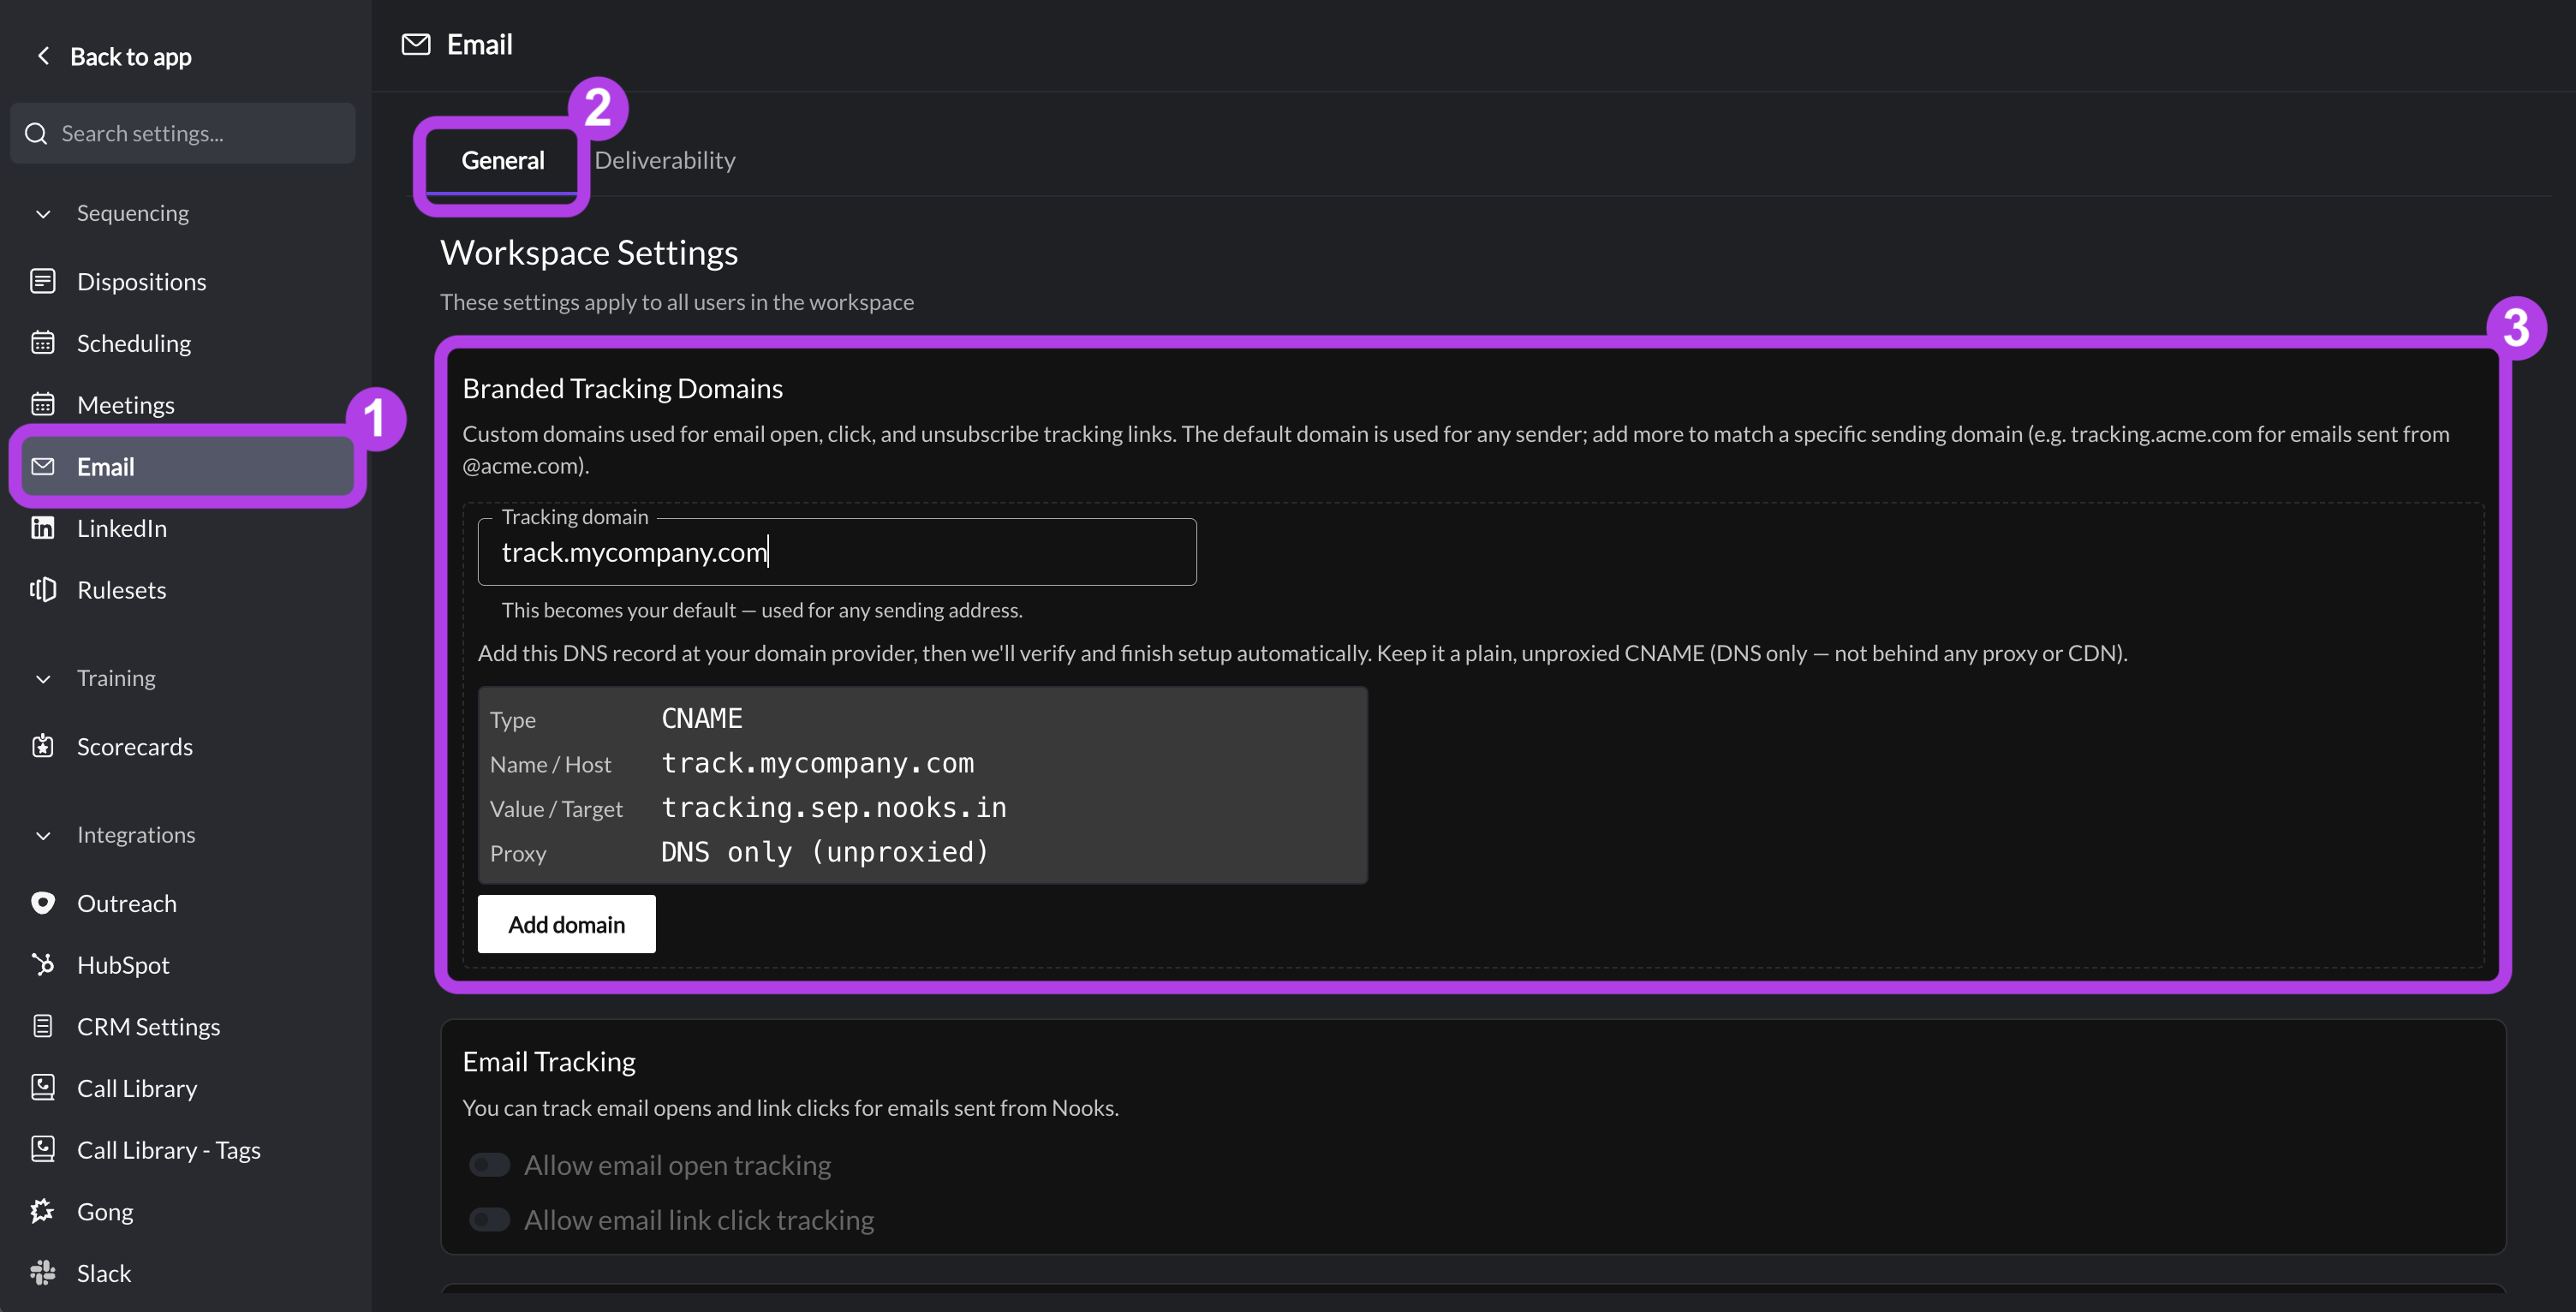The image size is (2576, 1312).
Task: Click the Workspace Settings heading
Action: tap(589, 252)
